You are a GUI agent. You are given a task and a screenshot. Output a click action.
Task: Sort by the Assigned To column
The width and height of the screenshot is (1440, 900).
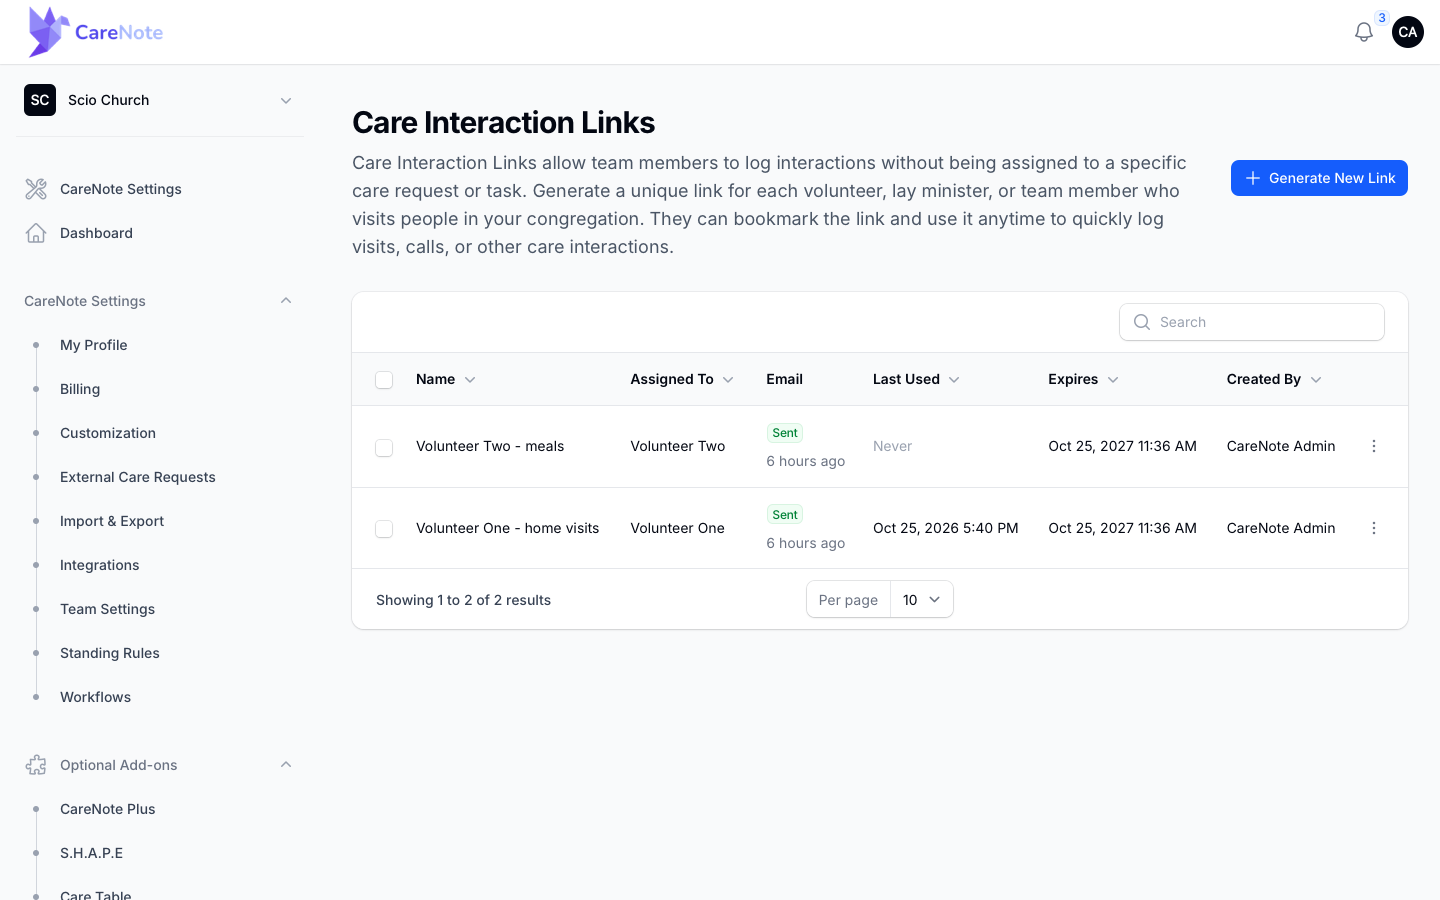tap(682, 379)
